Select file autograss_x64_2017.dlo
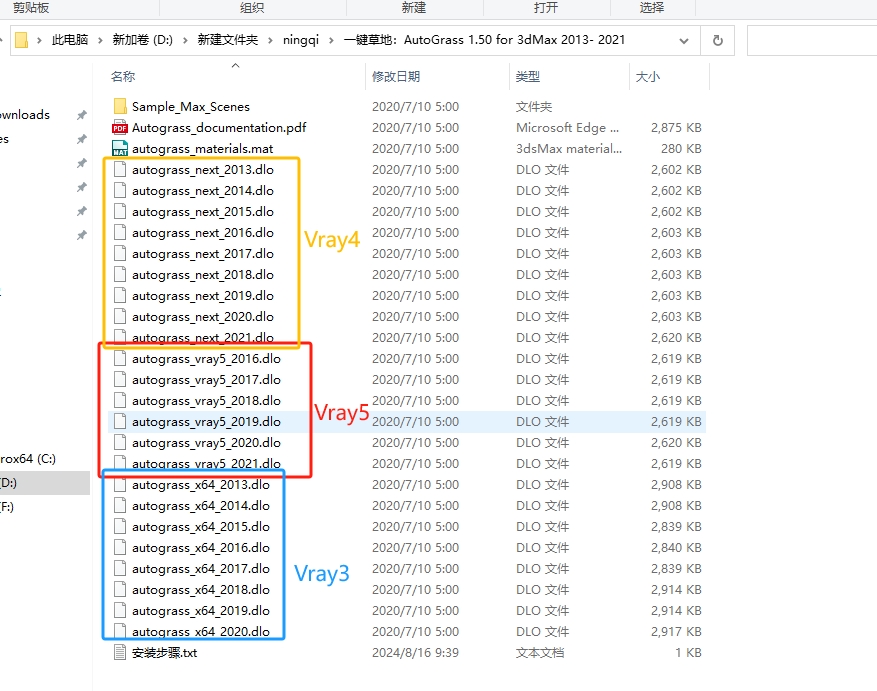Image resolution: width=877 pixels, height=691 pixels. pos(201,568)
